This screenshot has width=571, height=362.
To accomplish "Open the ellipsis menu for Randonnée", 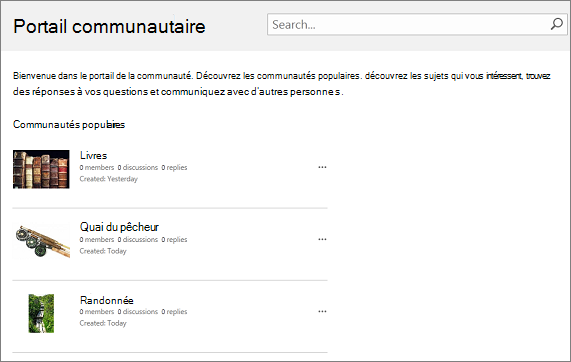I will 322,311.
